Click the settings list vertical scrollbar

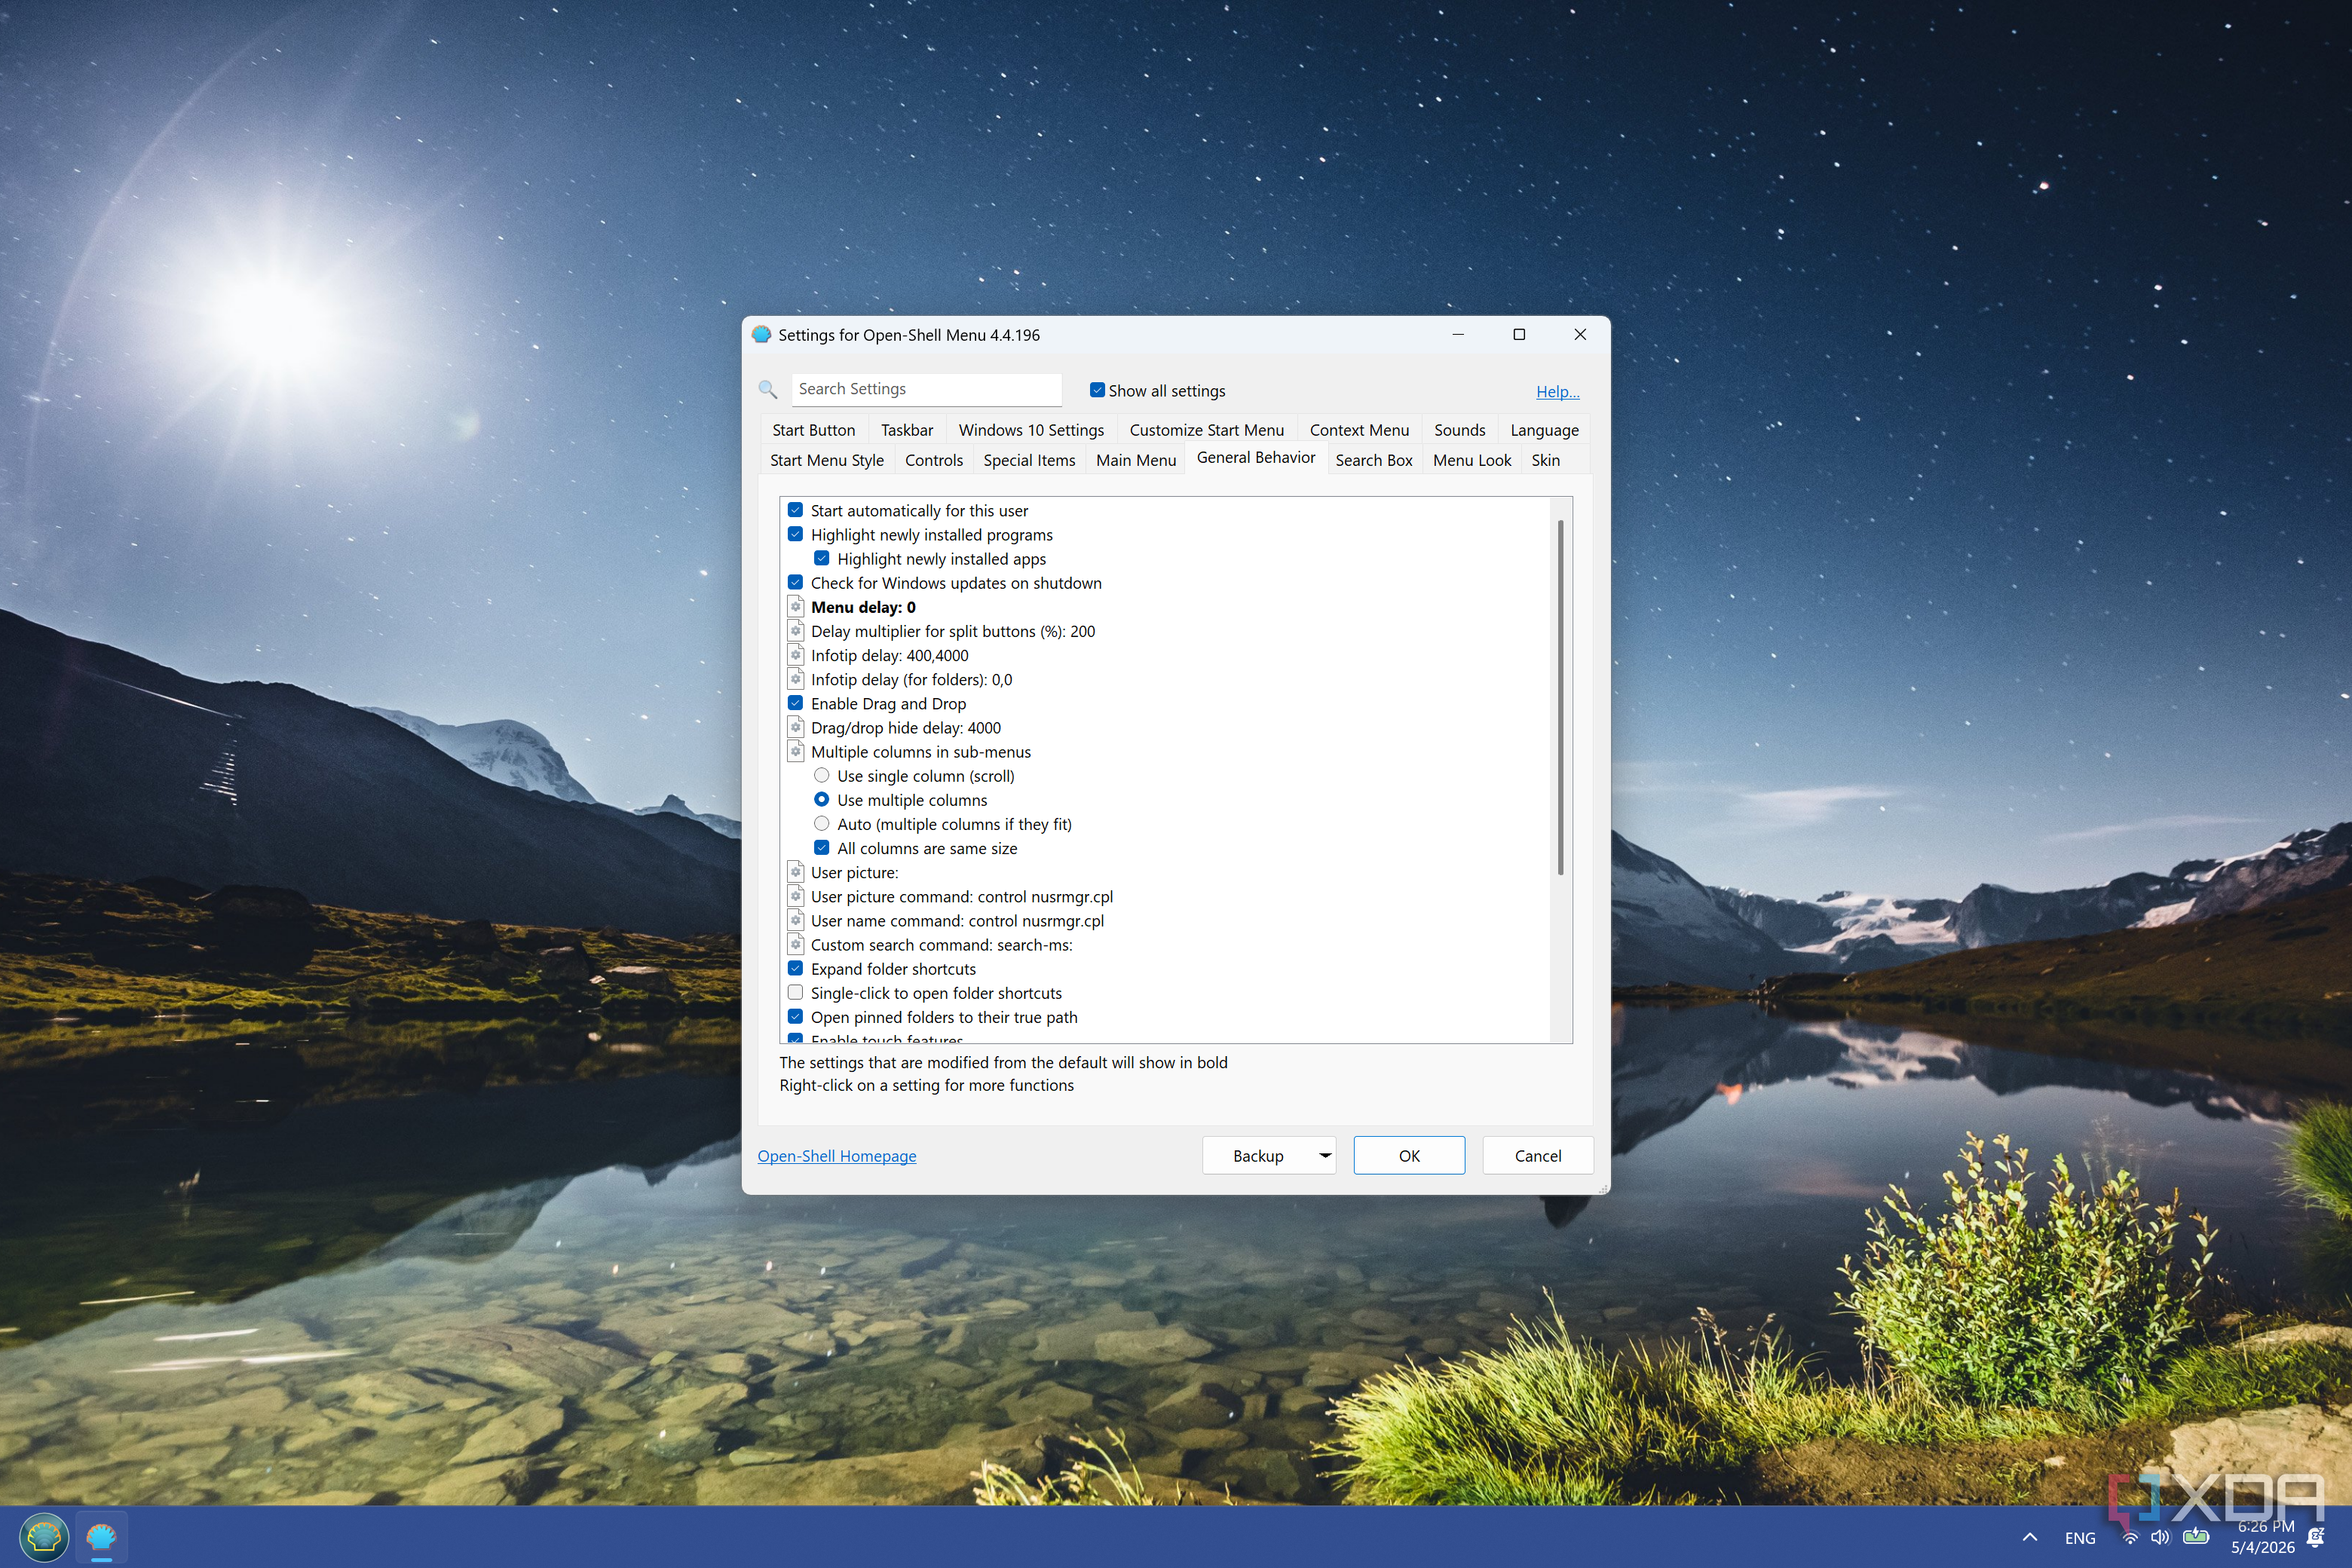(1560, 697)
